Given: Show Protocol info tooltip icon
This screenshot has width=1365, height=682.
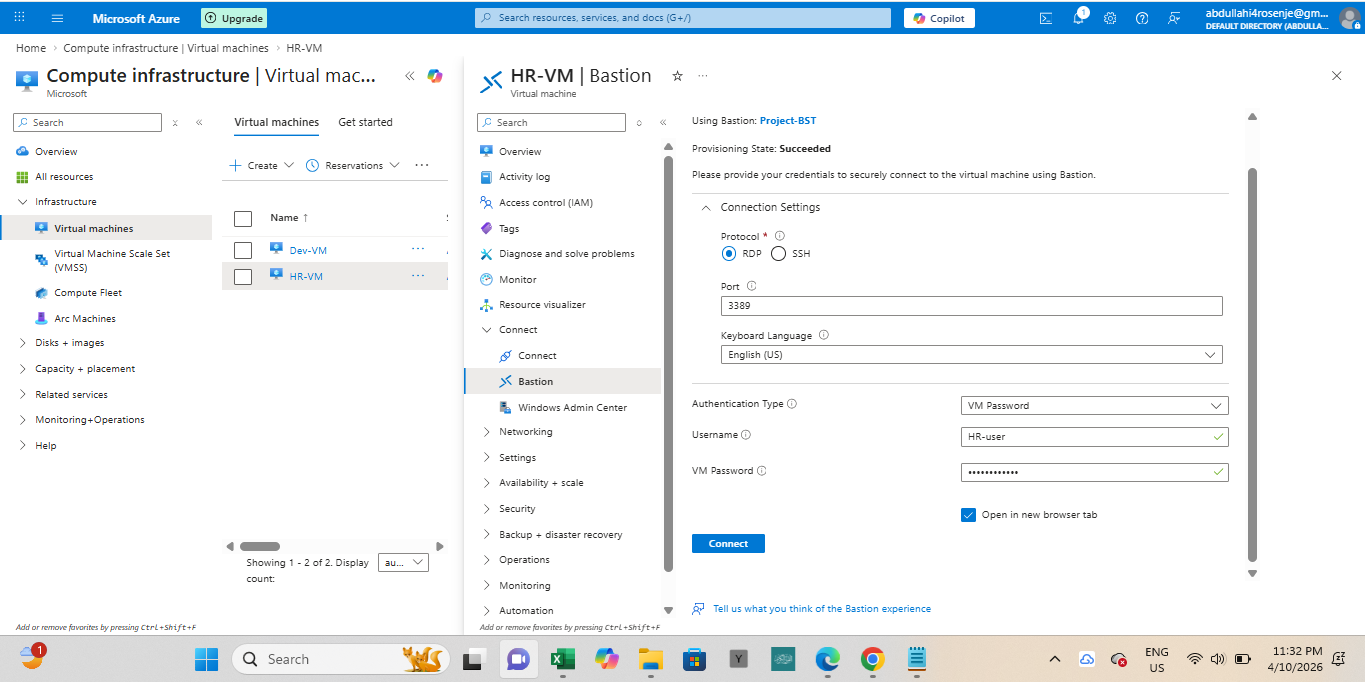Looking at the screenshot, I should [780, 236].
